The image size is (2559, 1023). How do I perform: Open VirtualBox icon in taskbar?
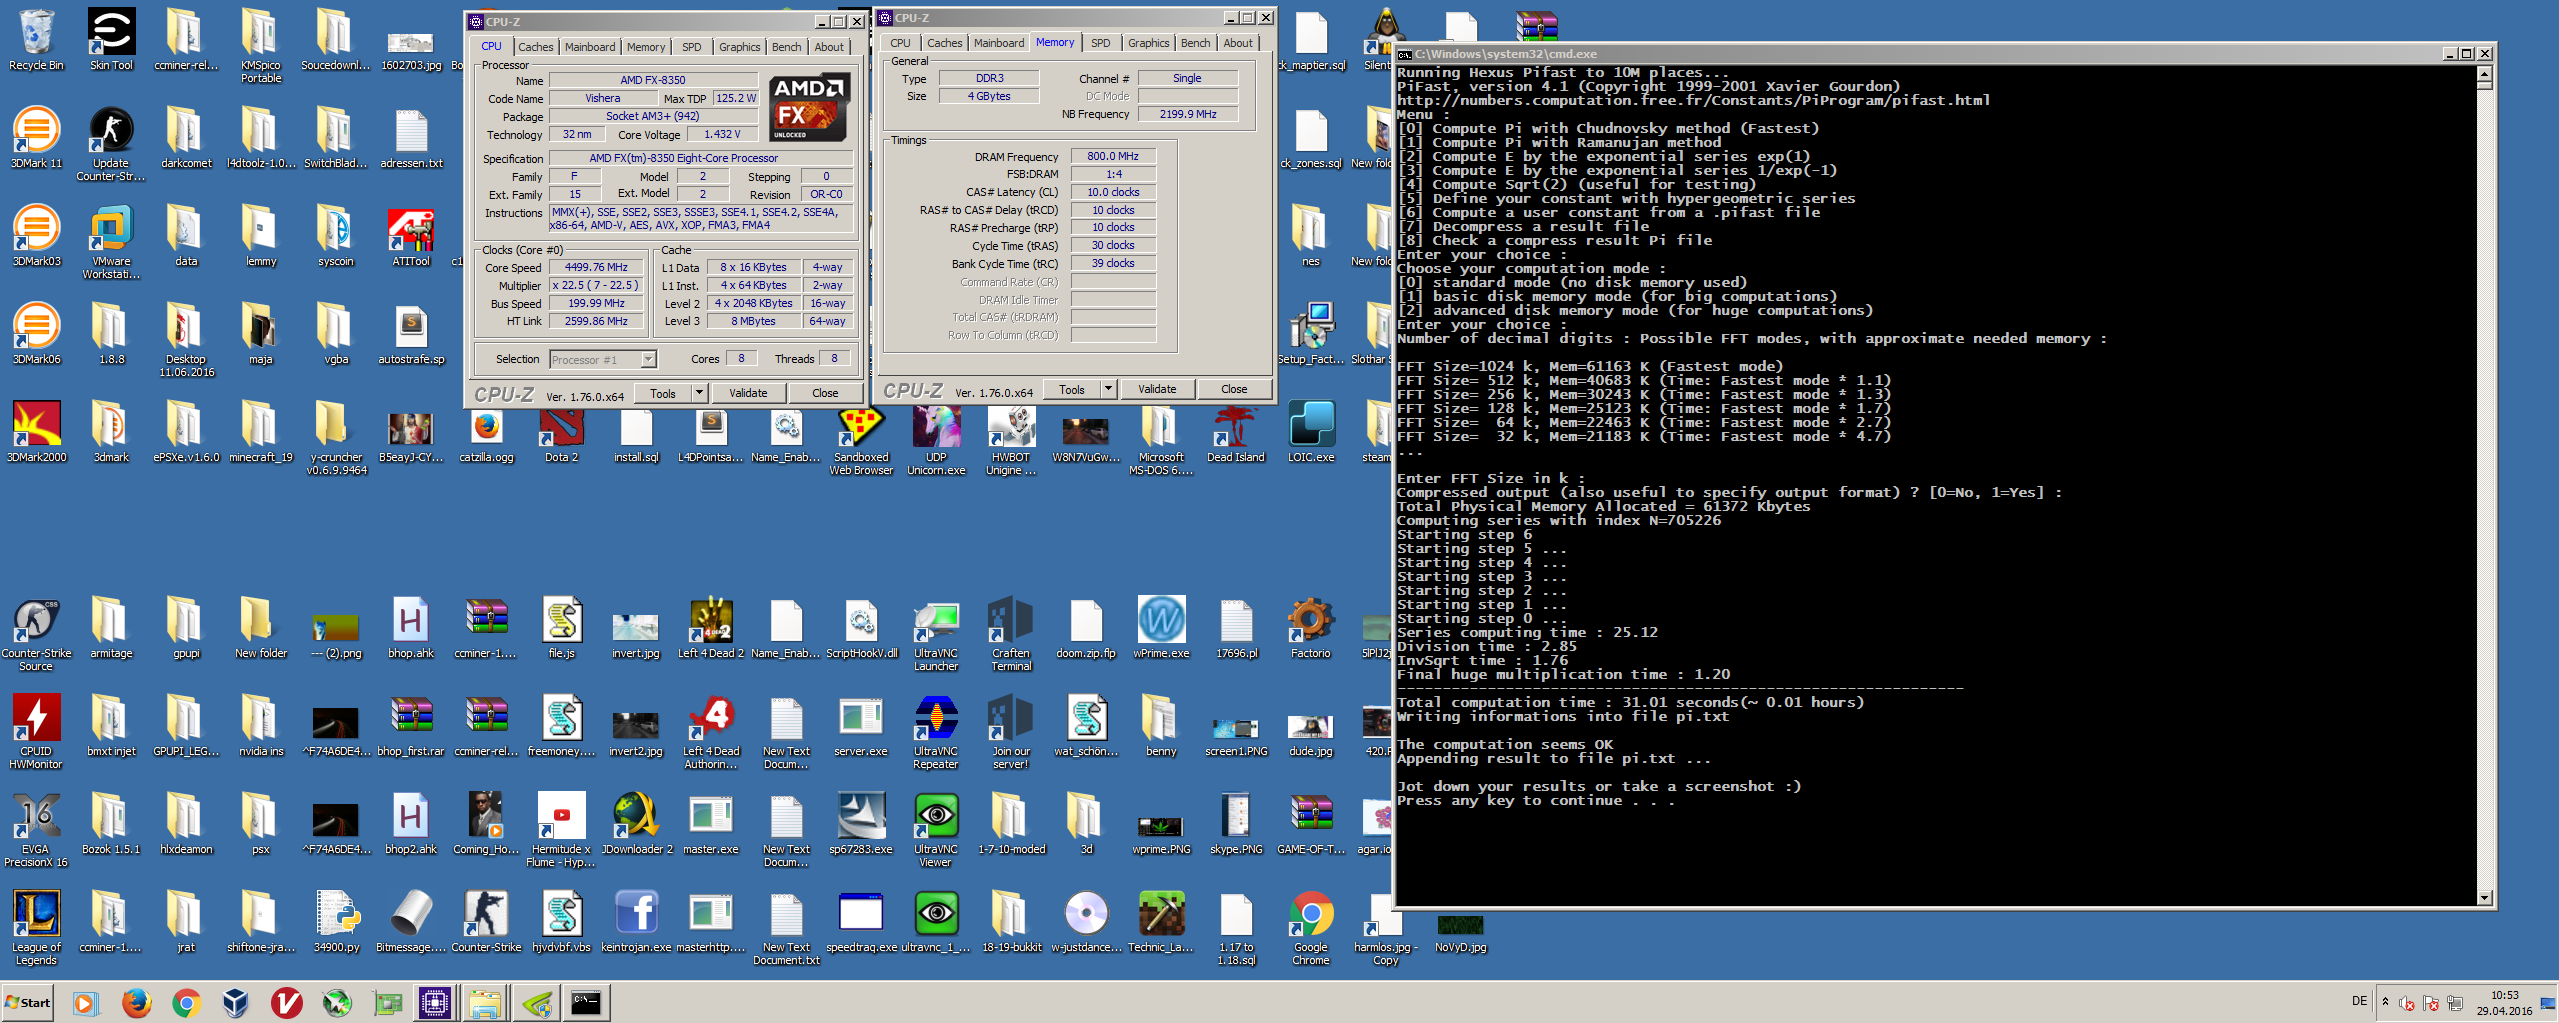[236, 1002]
